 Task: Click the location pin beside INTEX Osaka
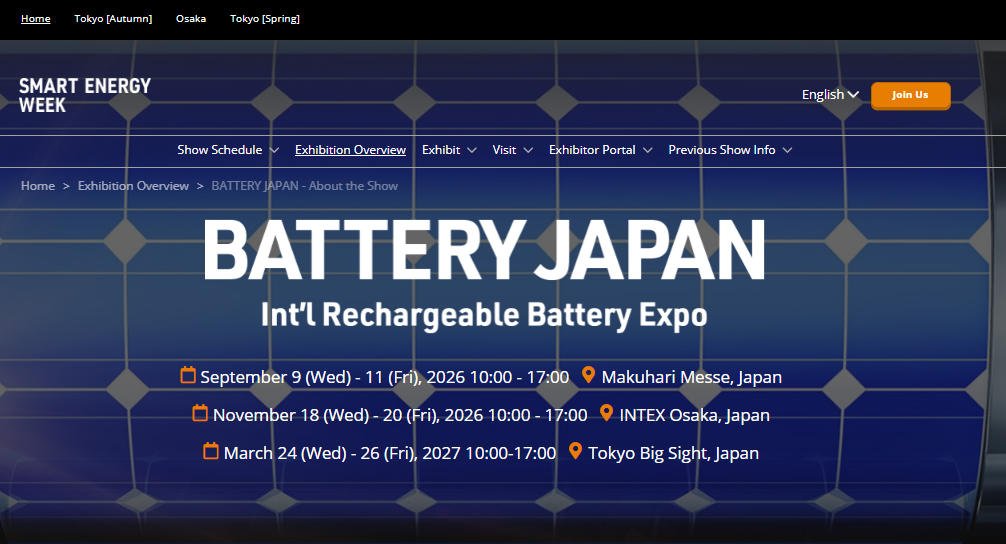point(606,412)
